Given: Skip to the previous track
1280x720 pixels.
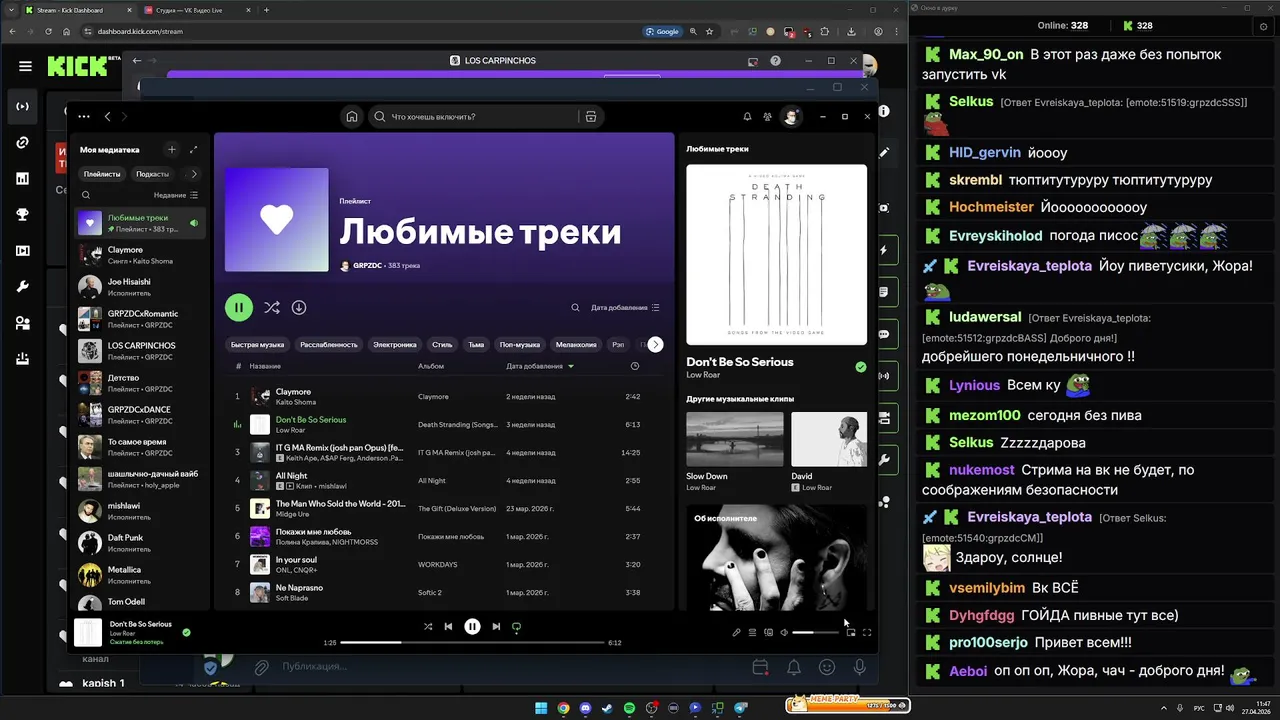Looking at the screenshot, I should (x=448, y=627).
